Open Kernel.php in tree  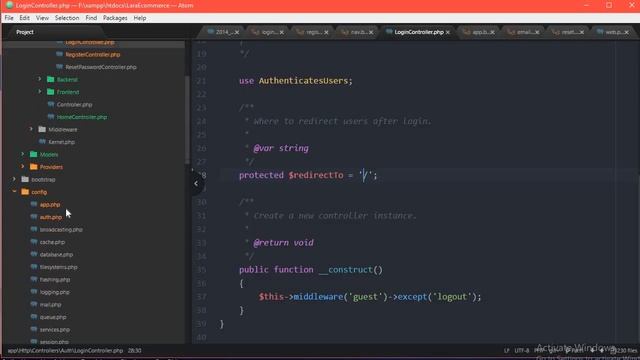point(62,142)
